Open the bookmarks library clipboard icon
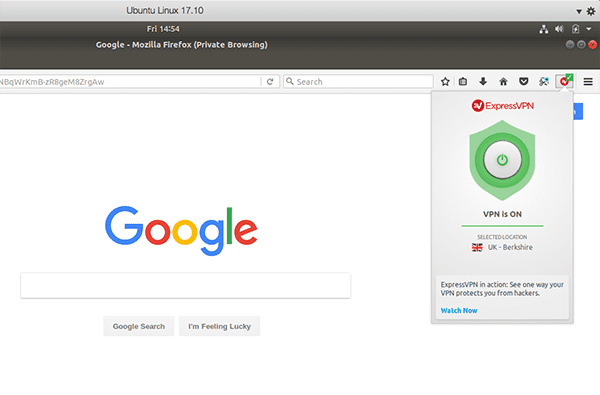The height and width of the screenshot is (395, 600). (463, 82)
